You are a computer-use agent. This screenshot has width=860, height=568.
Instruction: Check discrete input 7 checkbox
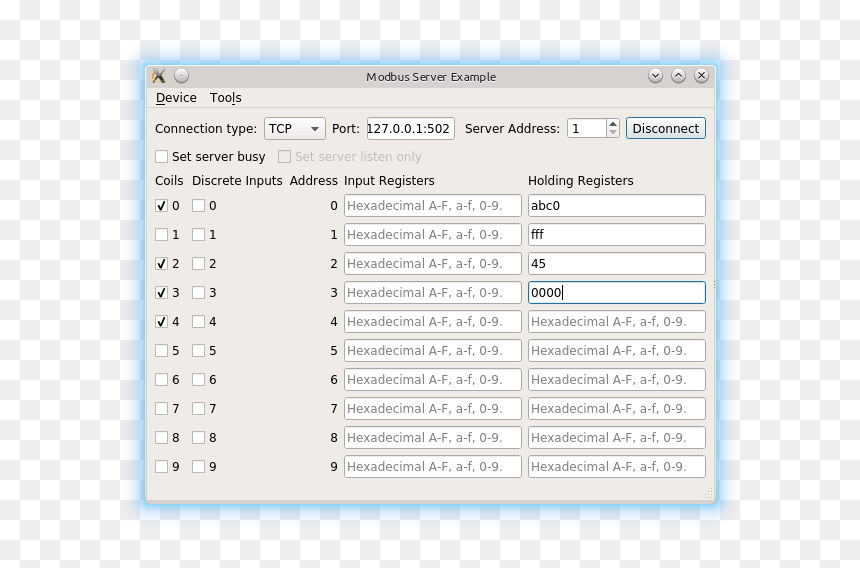[x=199, y=408]
